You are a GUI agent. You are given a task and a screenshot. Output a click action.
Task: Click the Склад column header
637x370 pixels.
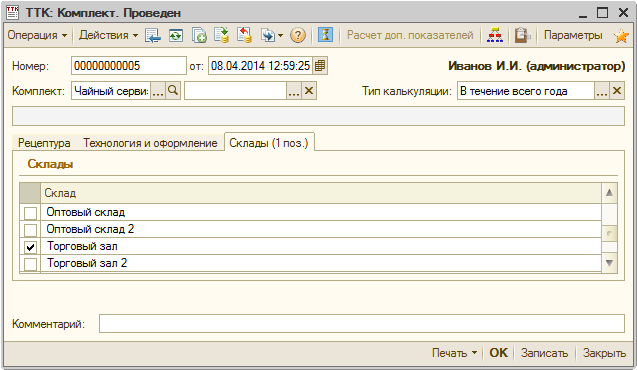[x=321, y=193]
